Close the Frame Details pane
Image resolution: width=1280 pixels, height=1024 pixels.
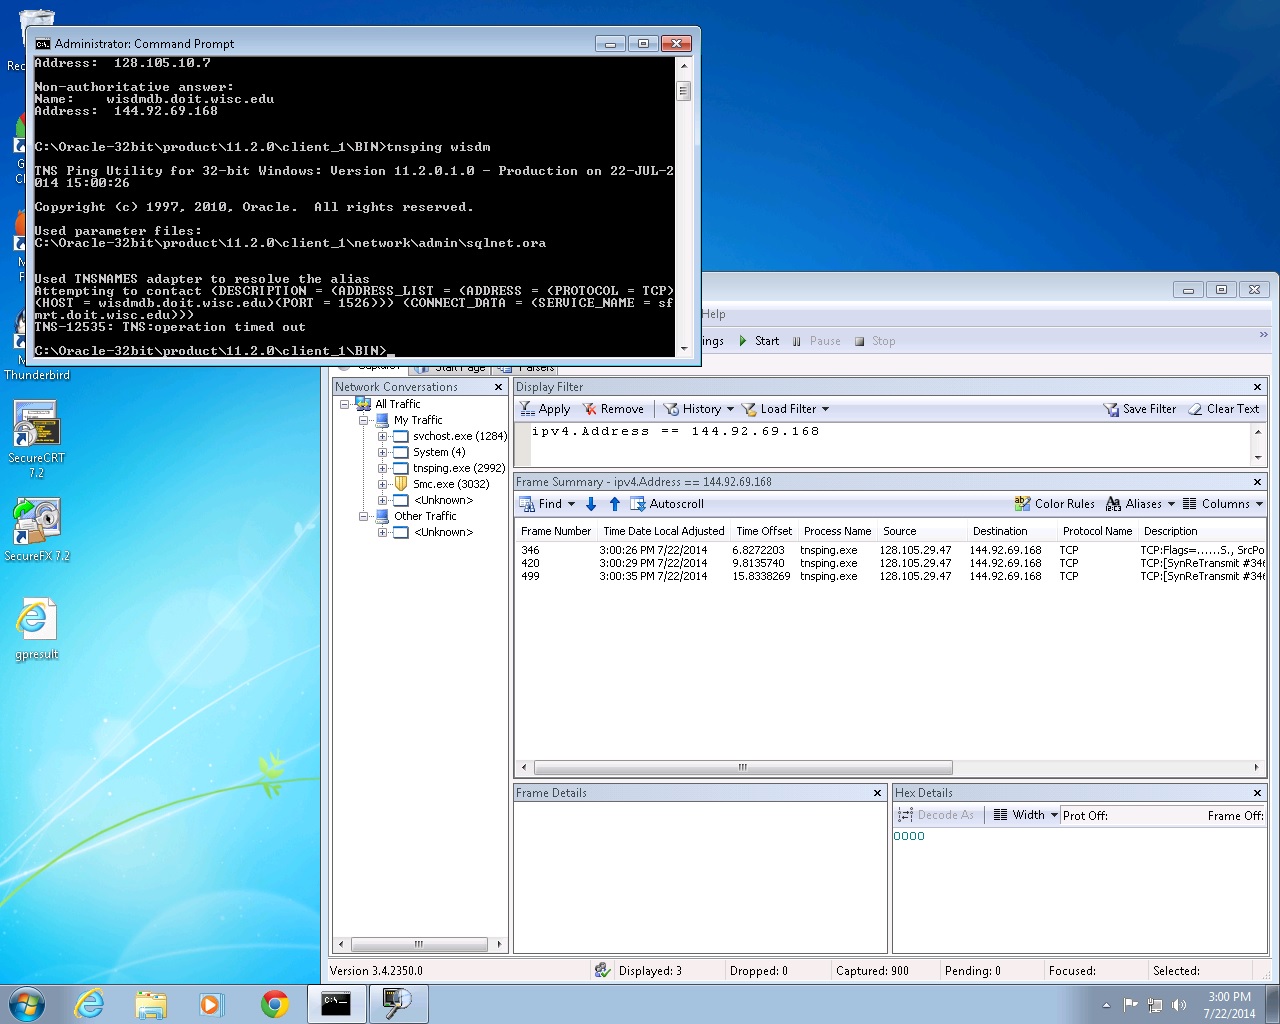point(877,793)
